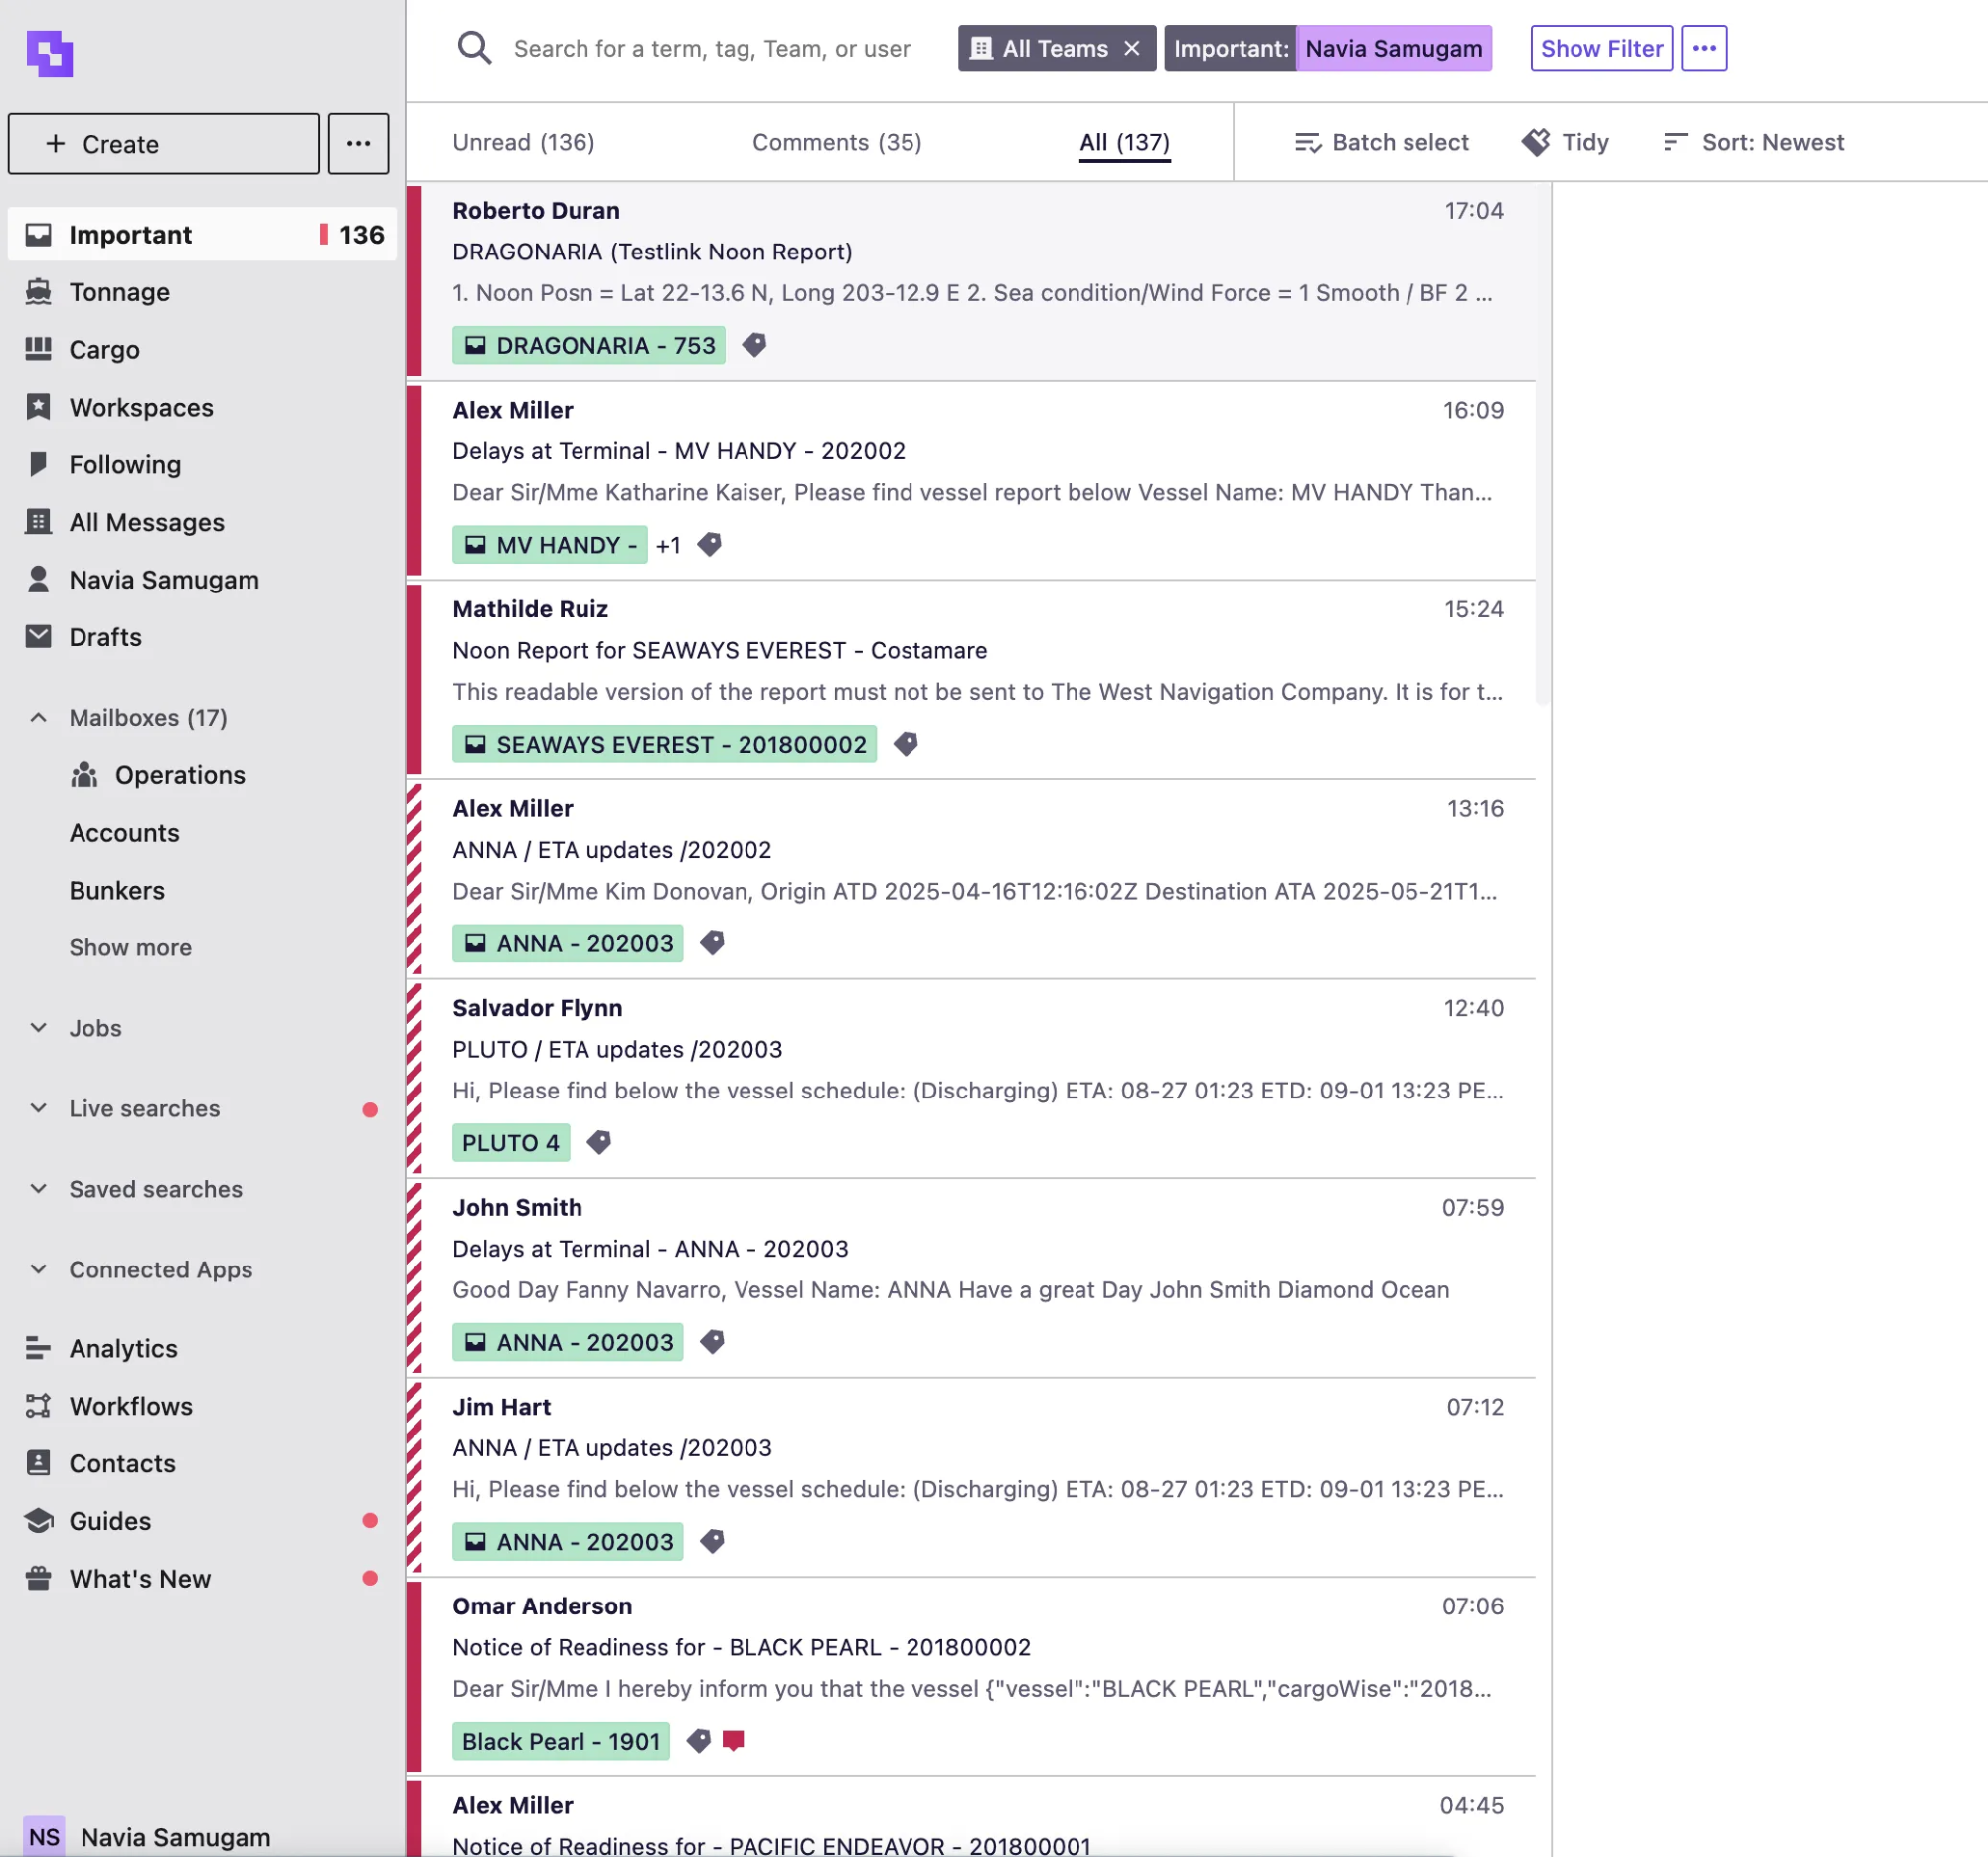Click tag icon on SEAWAYS EVEREST message
Screen dimensions: 1988x1857
905,743
